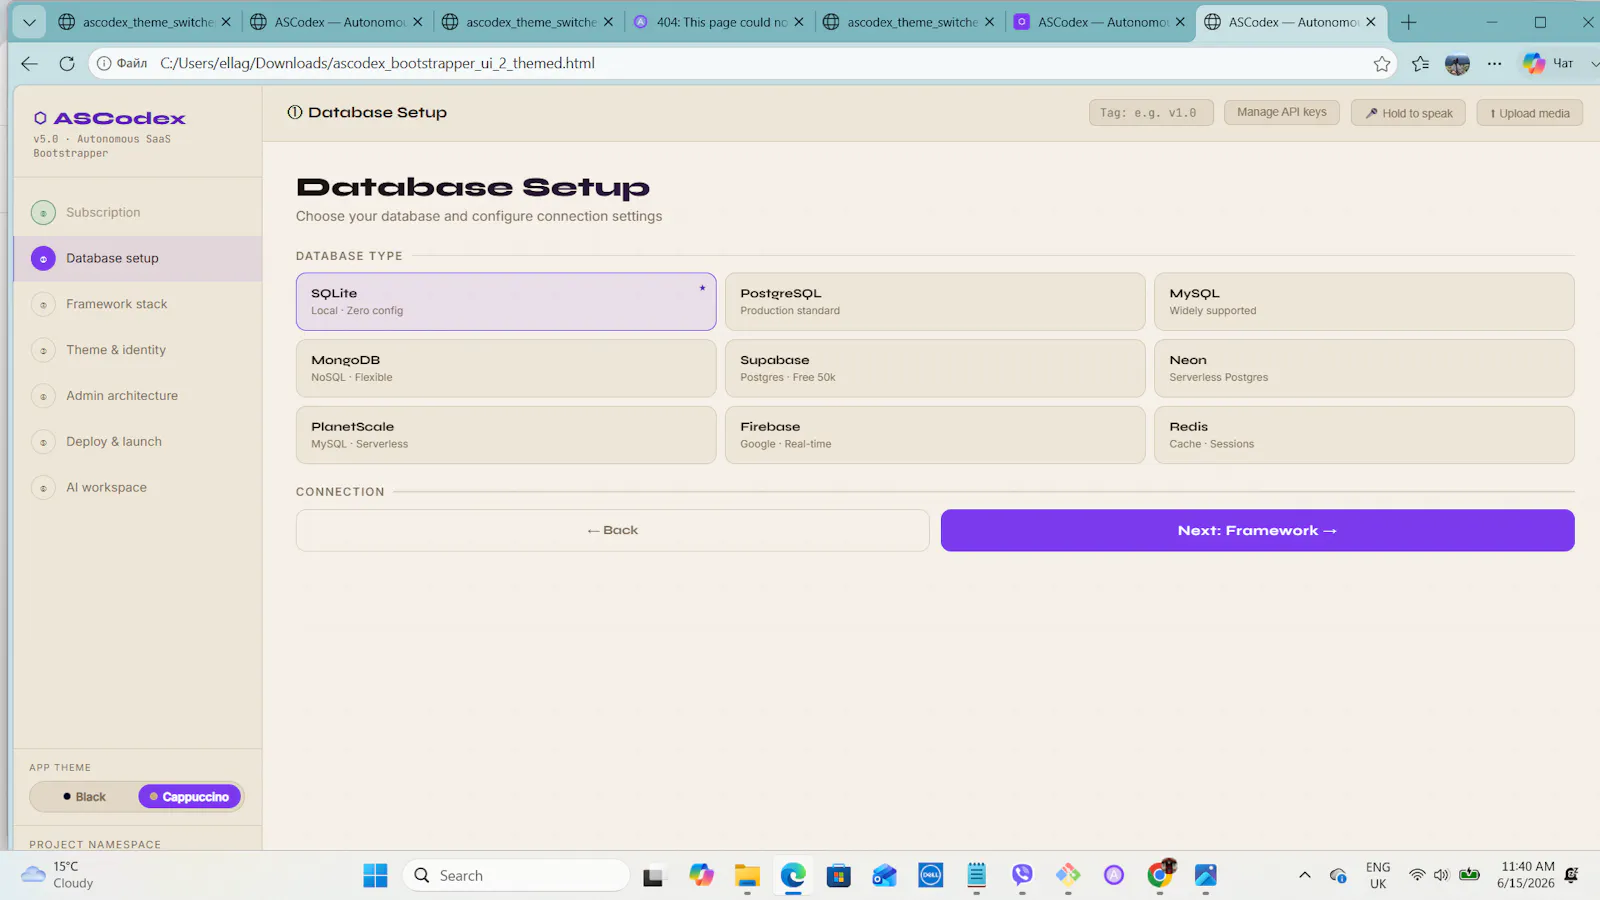Screen dimensions: 1600x900
Task: Click the Deploy & launch step circle icon
Action: (43, 442)
